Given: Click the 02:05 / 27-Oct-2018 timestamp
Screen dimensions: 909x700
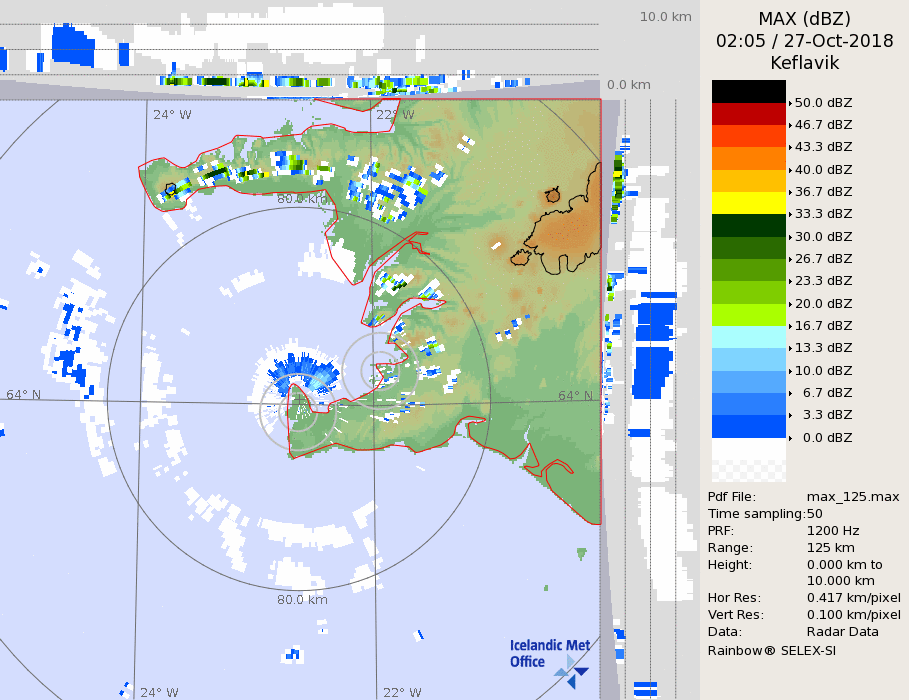Looking at the screenshot, I should (x=804, y=41).
